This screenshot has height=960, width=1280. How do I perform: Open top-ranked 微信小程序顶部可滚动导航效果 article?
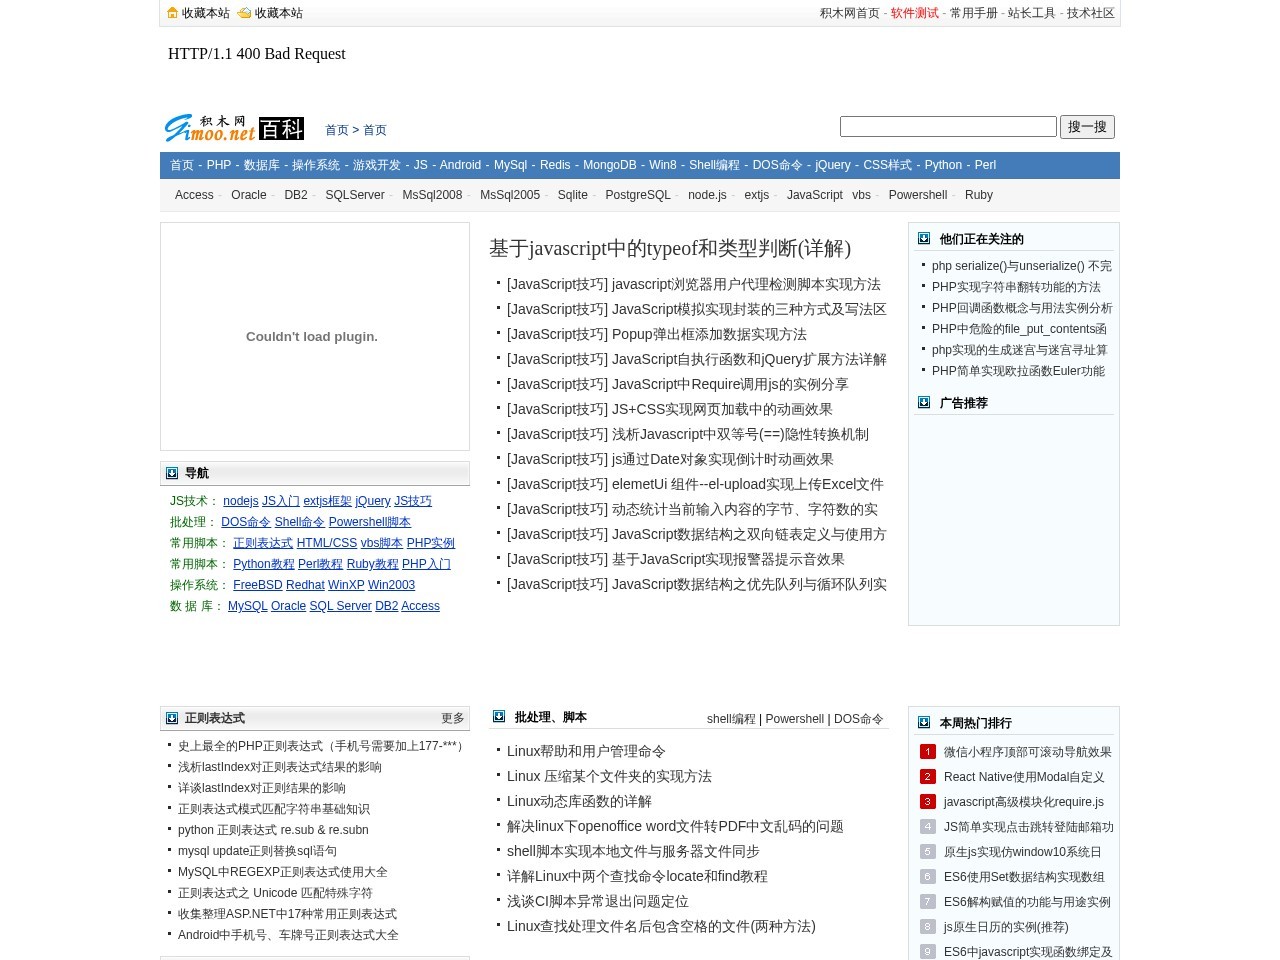point(1027,752)
